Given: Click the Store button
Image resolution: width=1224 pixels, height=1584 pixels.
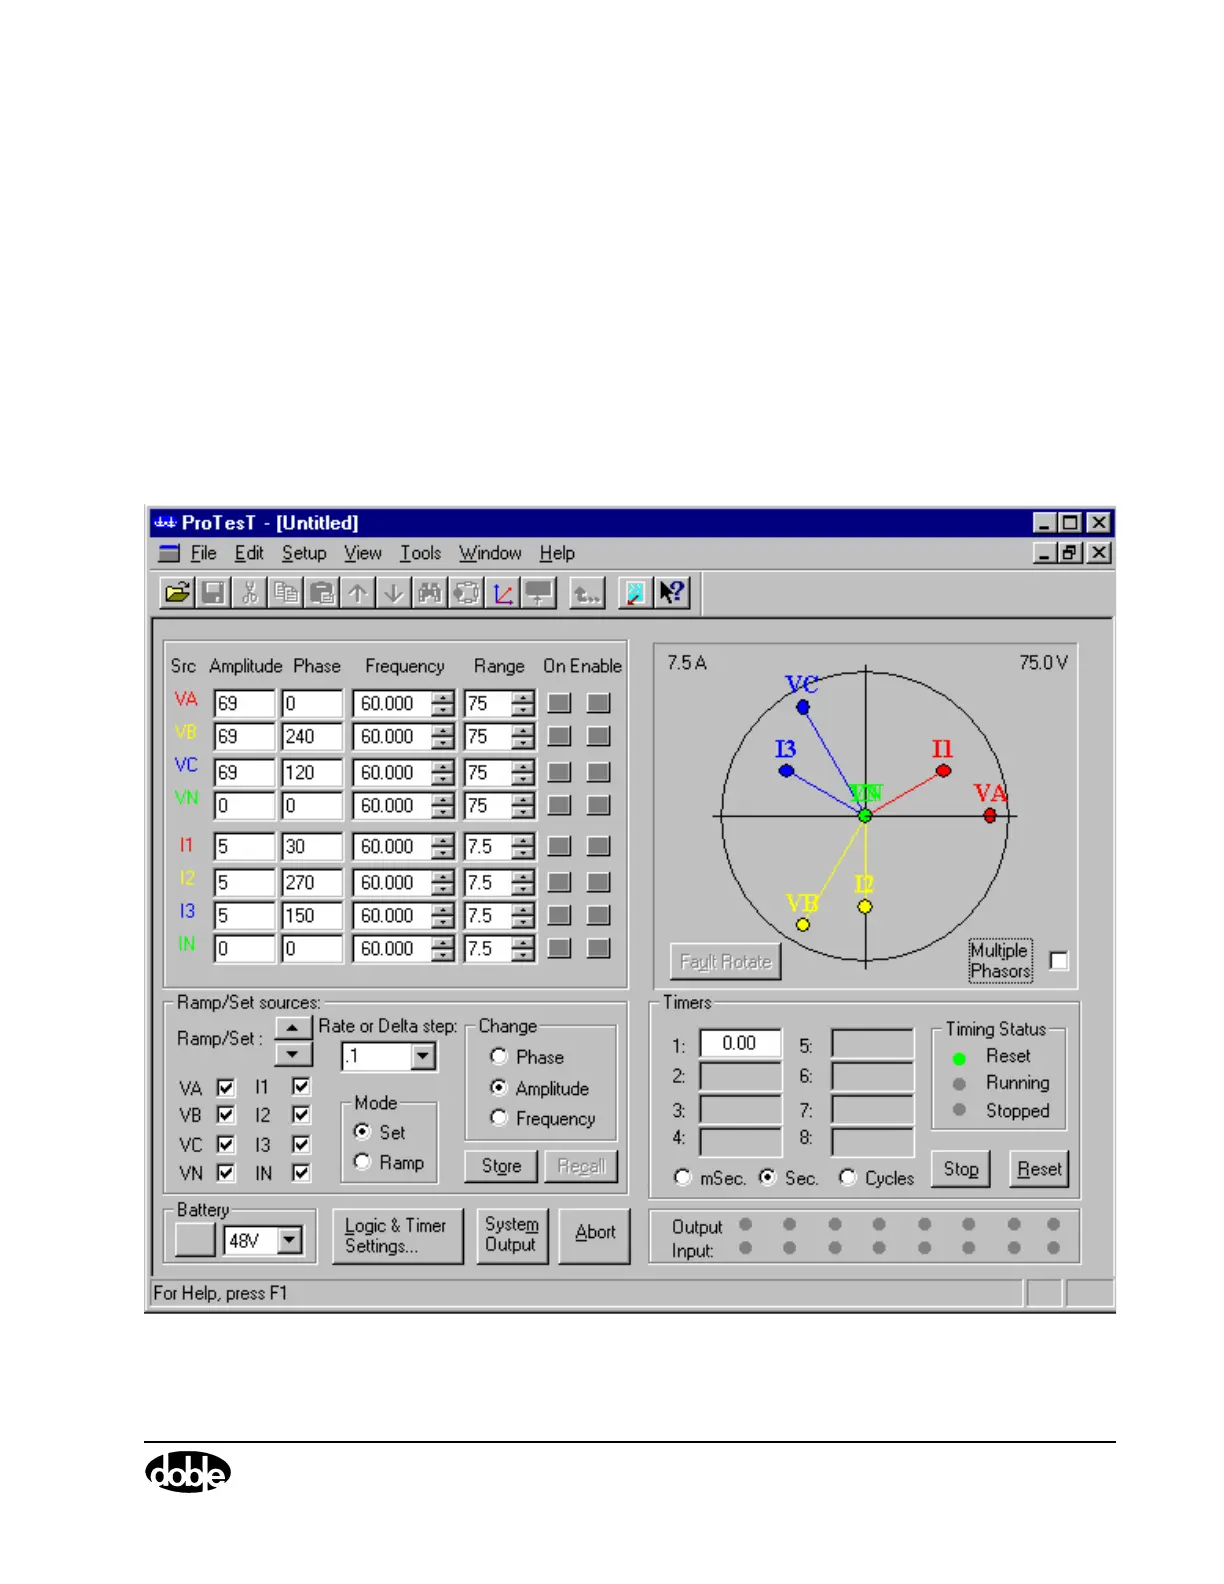Looking at the screenshot, I should point(502,1166).
